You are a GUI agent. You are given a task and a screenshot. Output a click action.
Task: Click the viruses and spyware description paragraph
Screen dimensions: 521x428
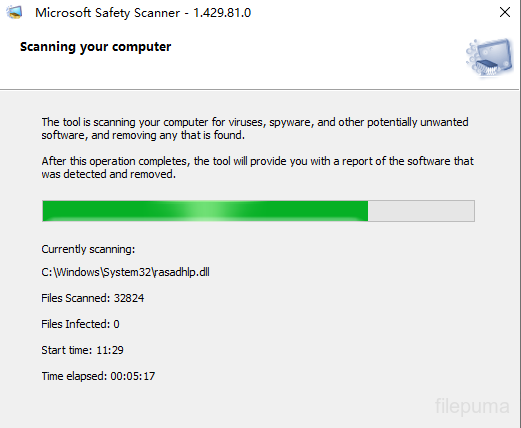(x=255, y=128)
